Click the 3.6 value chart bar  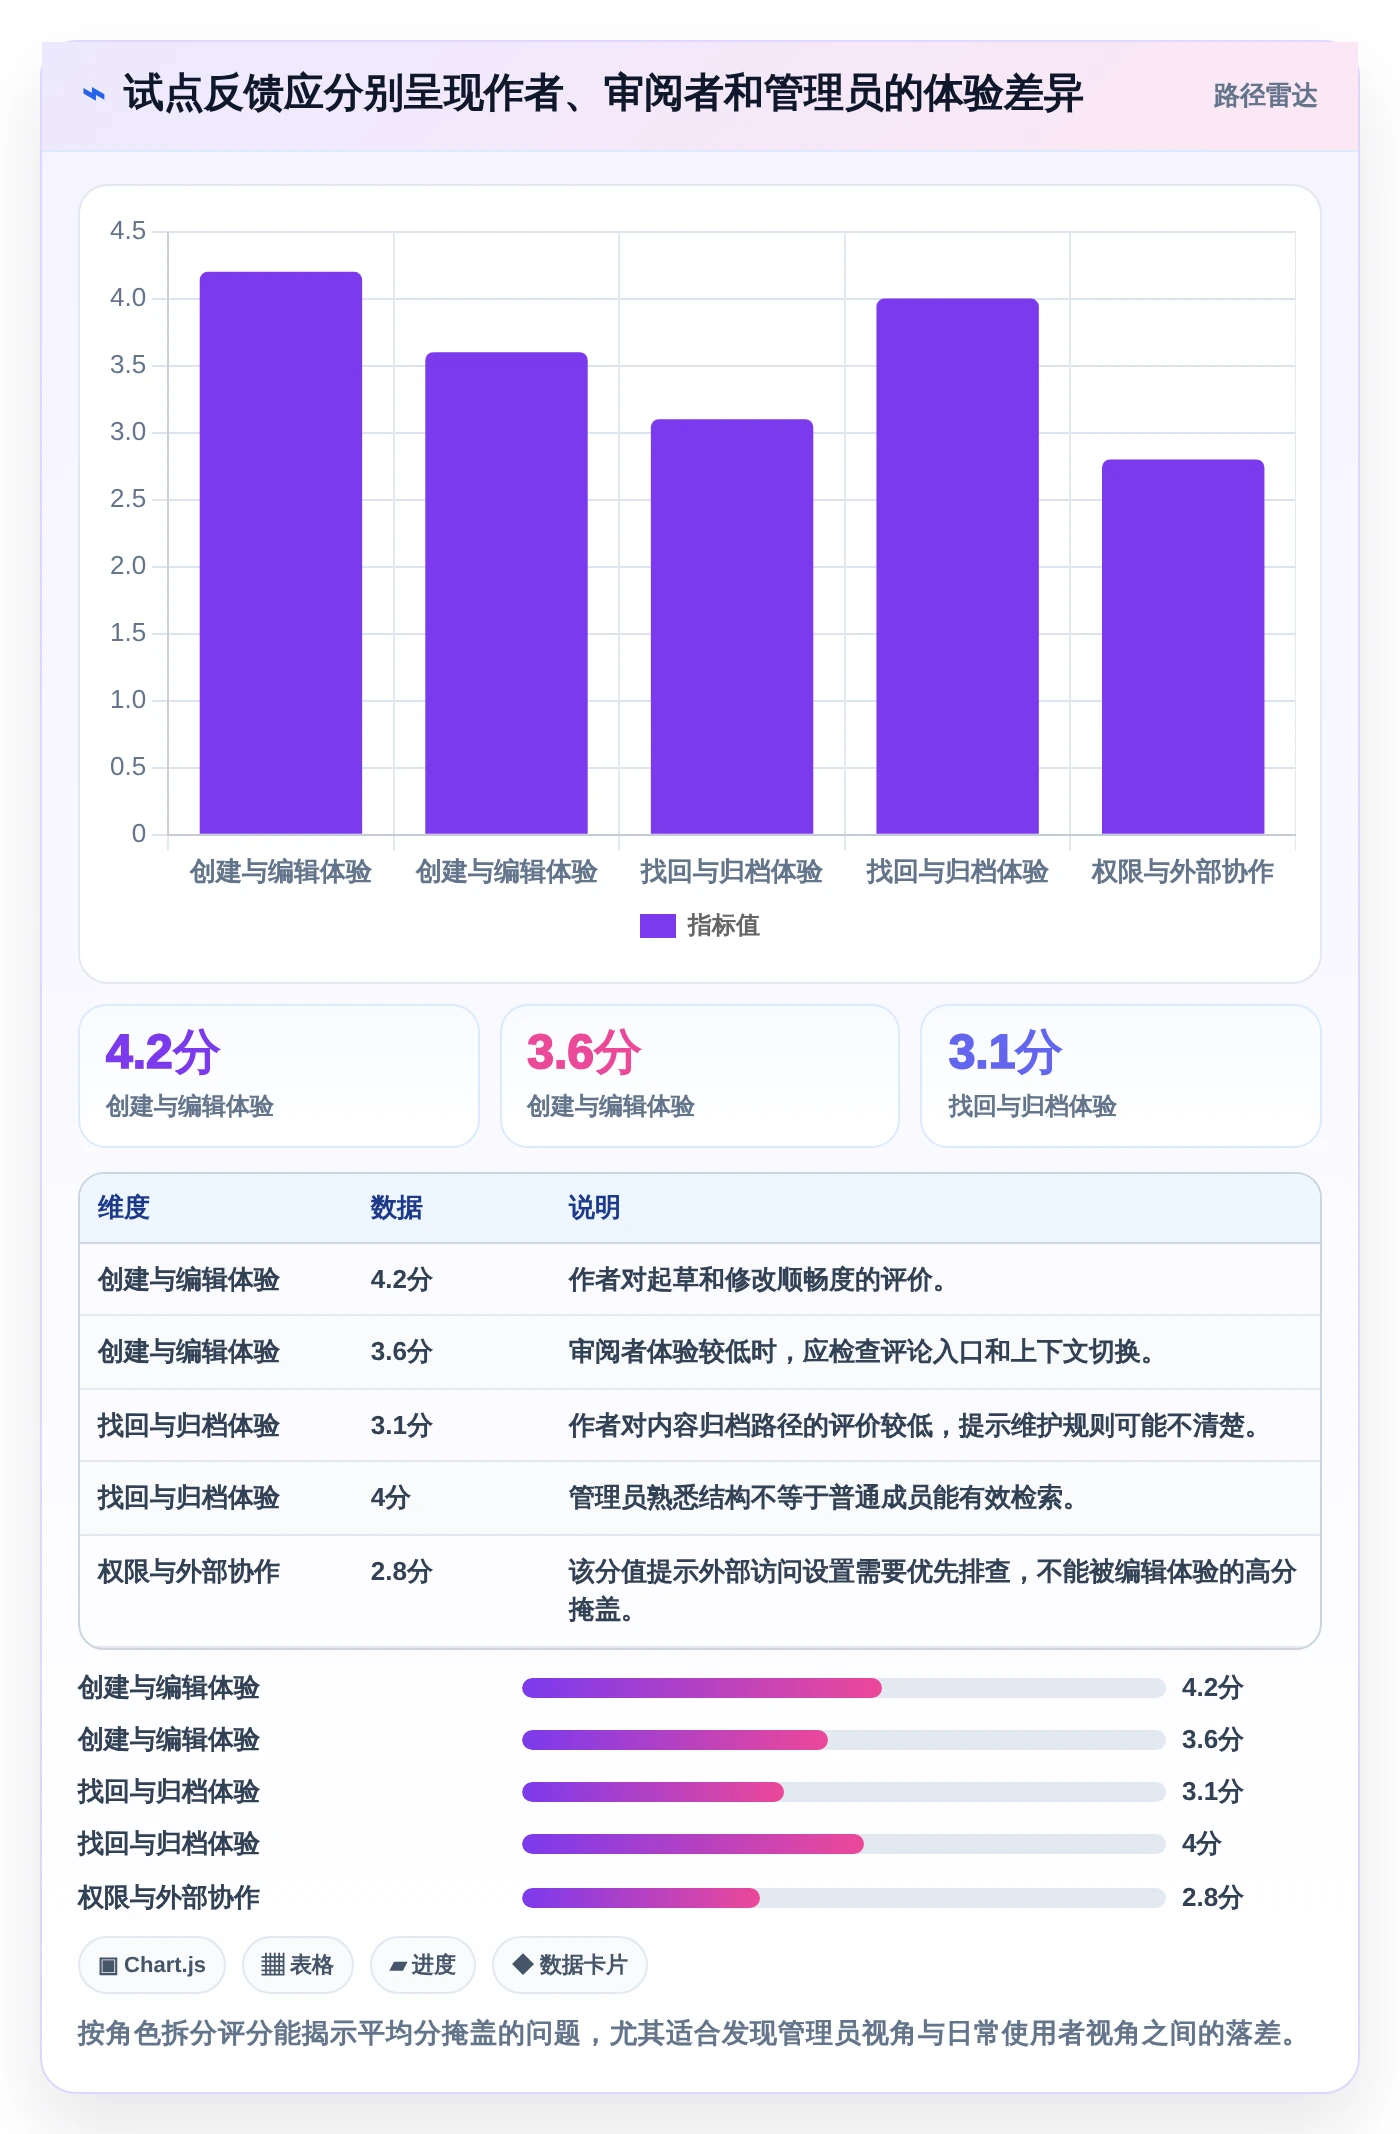(x=506, y=593)
